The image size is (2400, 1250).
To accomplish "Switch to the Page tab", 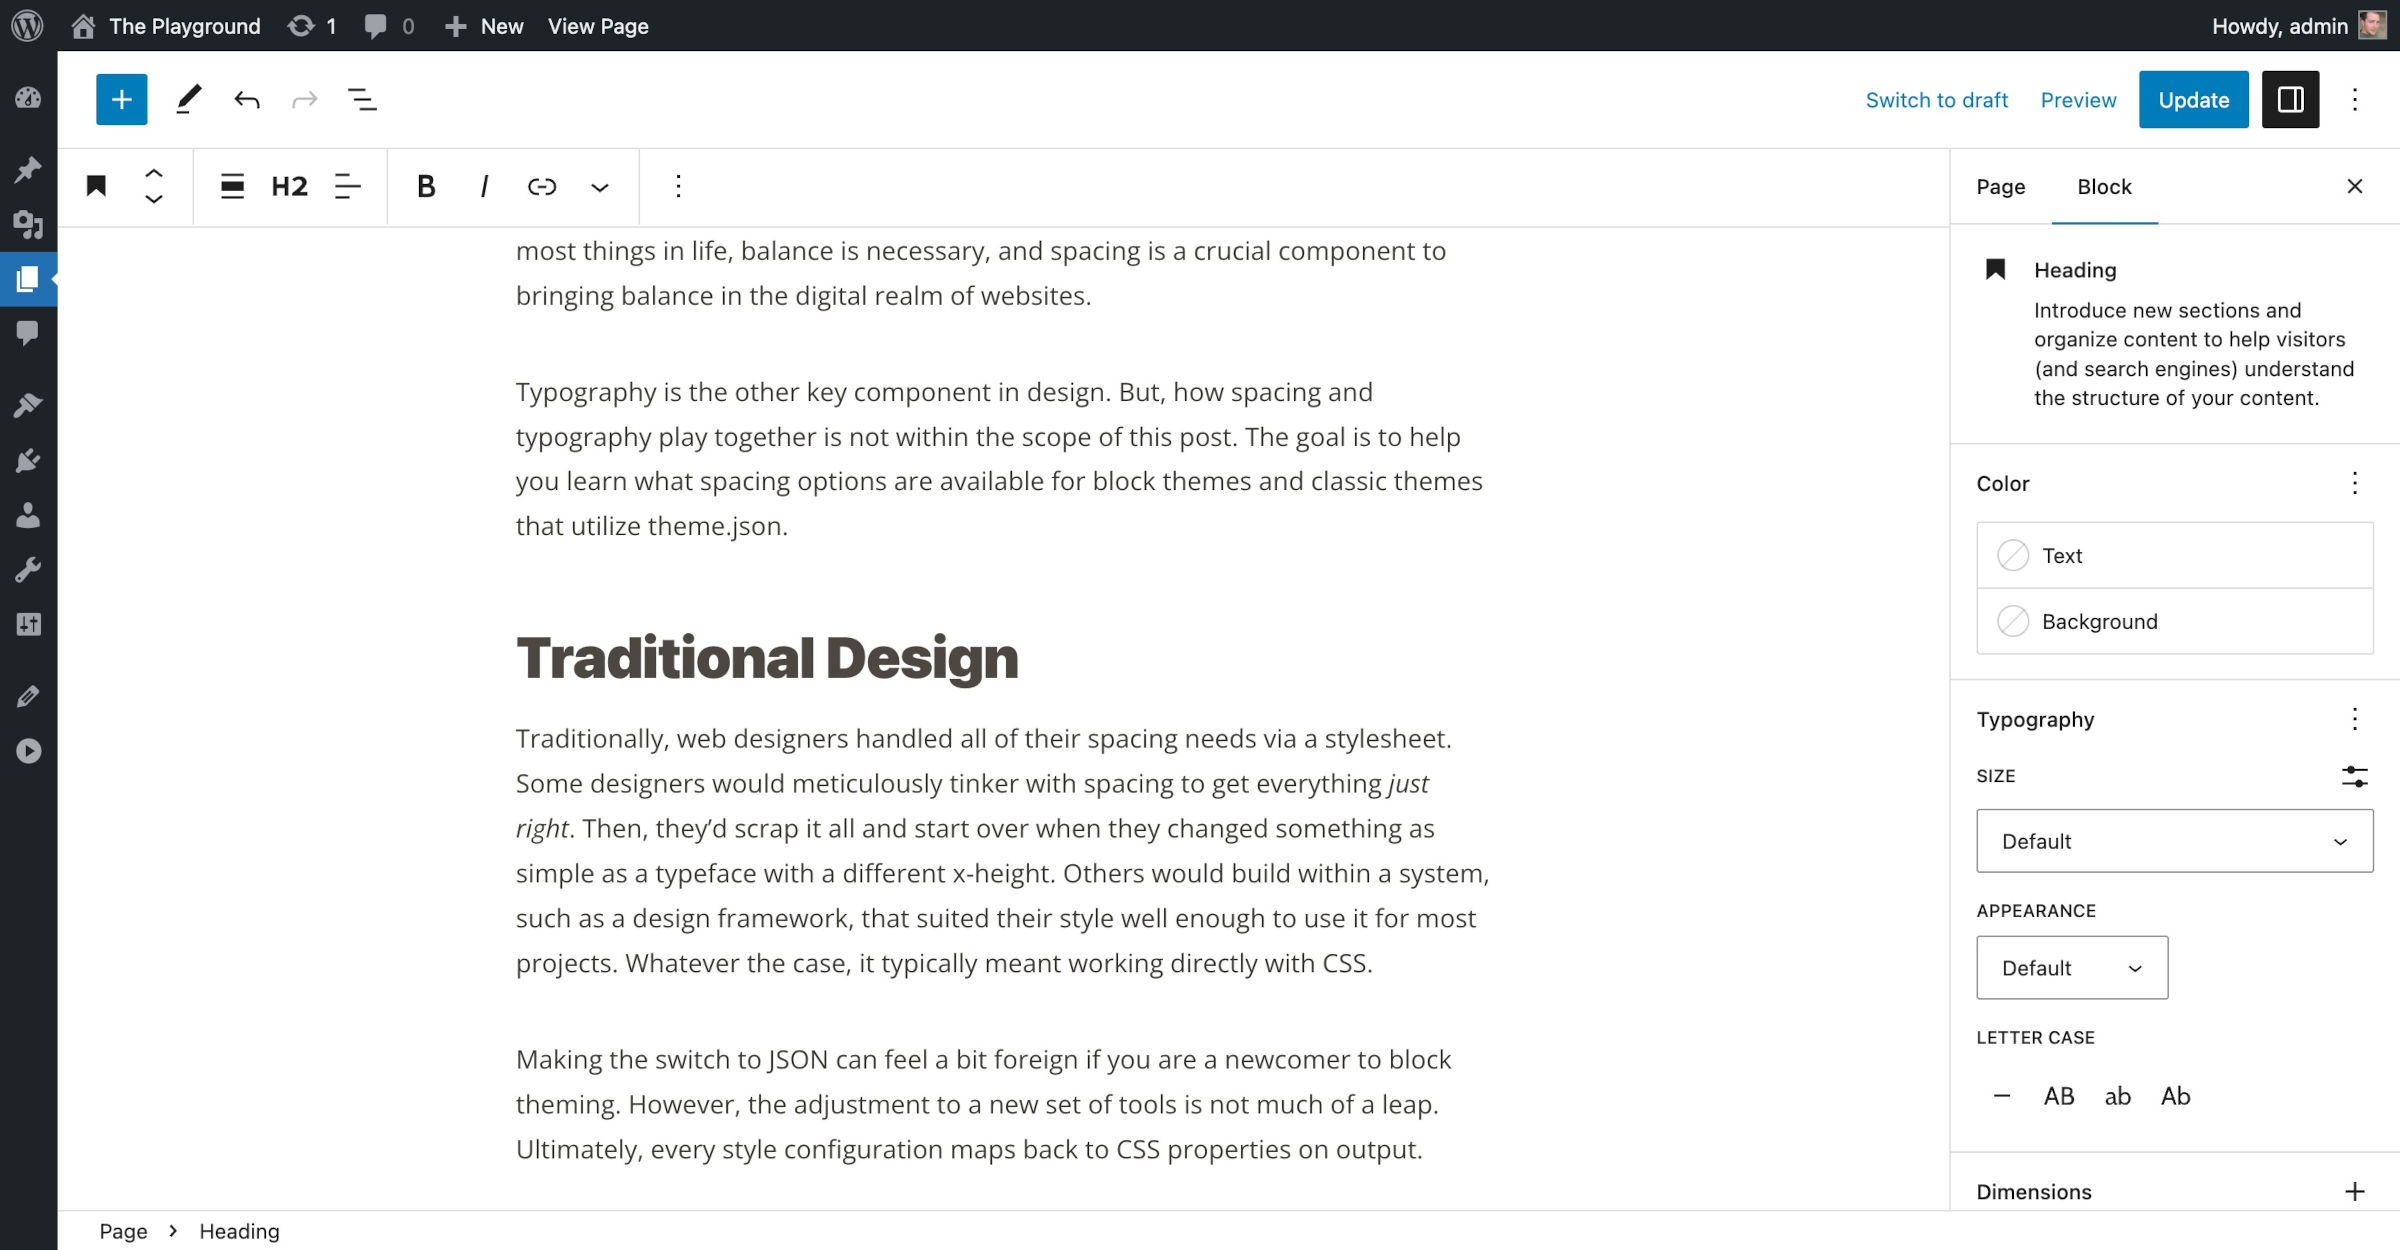I will [2000, 186].
